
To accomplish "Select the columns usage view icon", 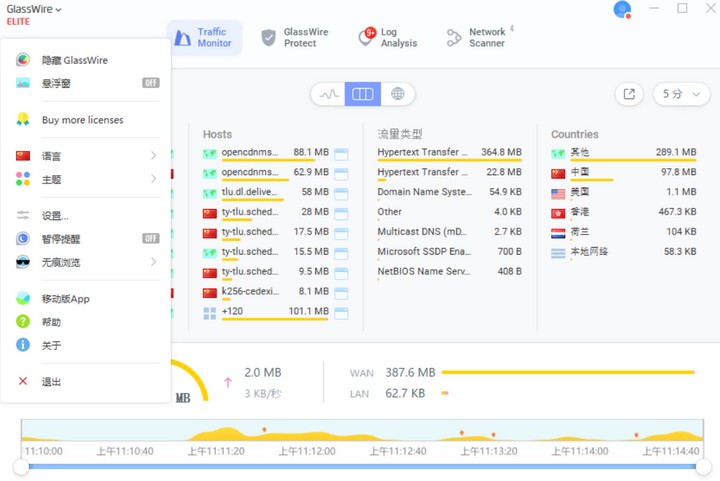I will coord(363,94).
